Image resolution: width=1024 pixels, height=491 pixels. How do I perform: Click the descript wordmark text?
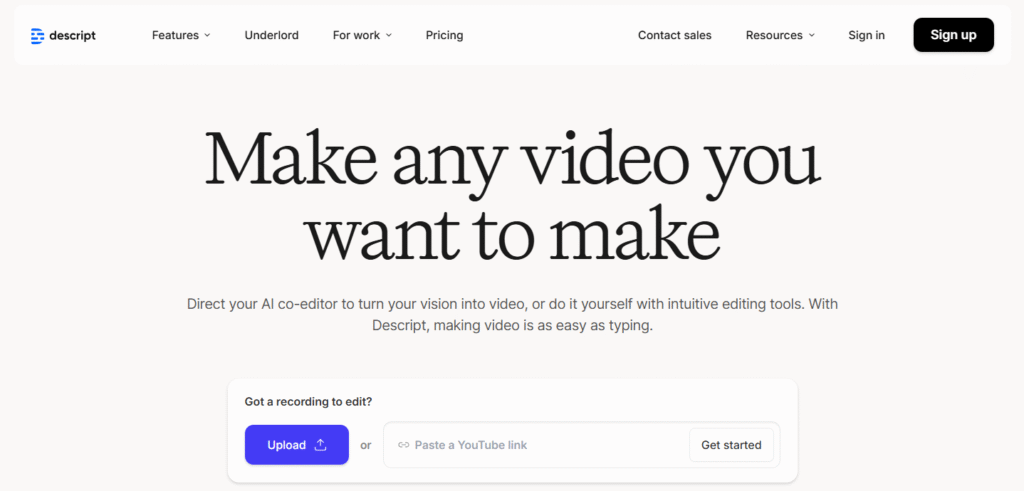click(x=72, y=36)
